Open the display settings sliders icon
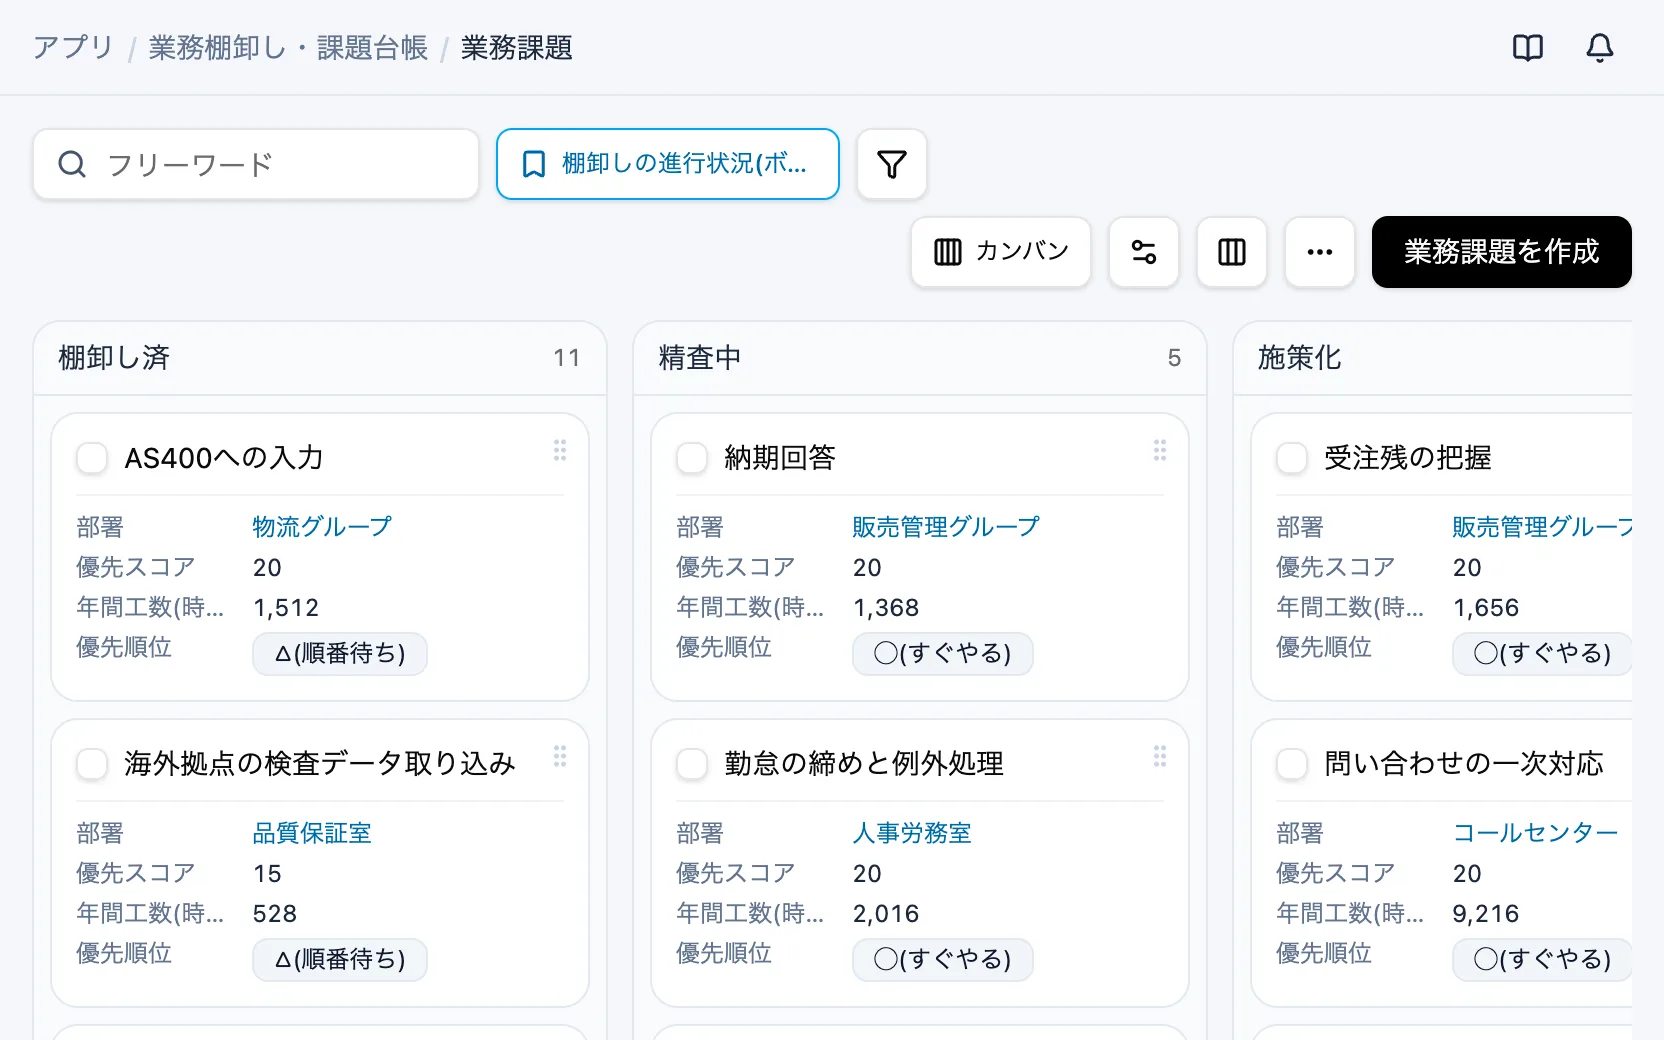 [1144, 252]
